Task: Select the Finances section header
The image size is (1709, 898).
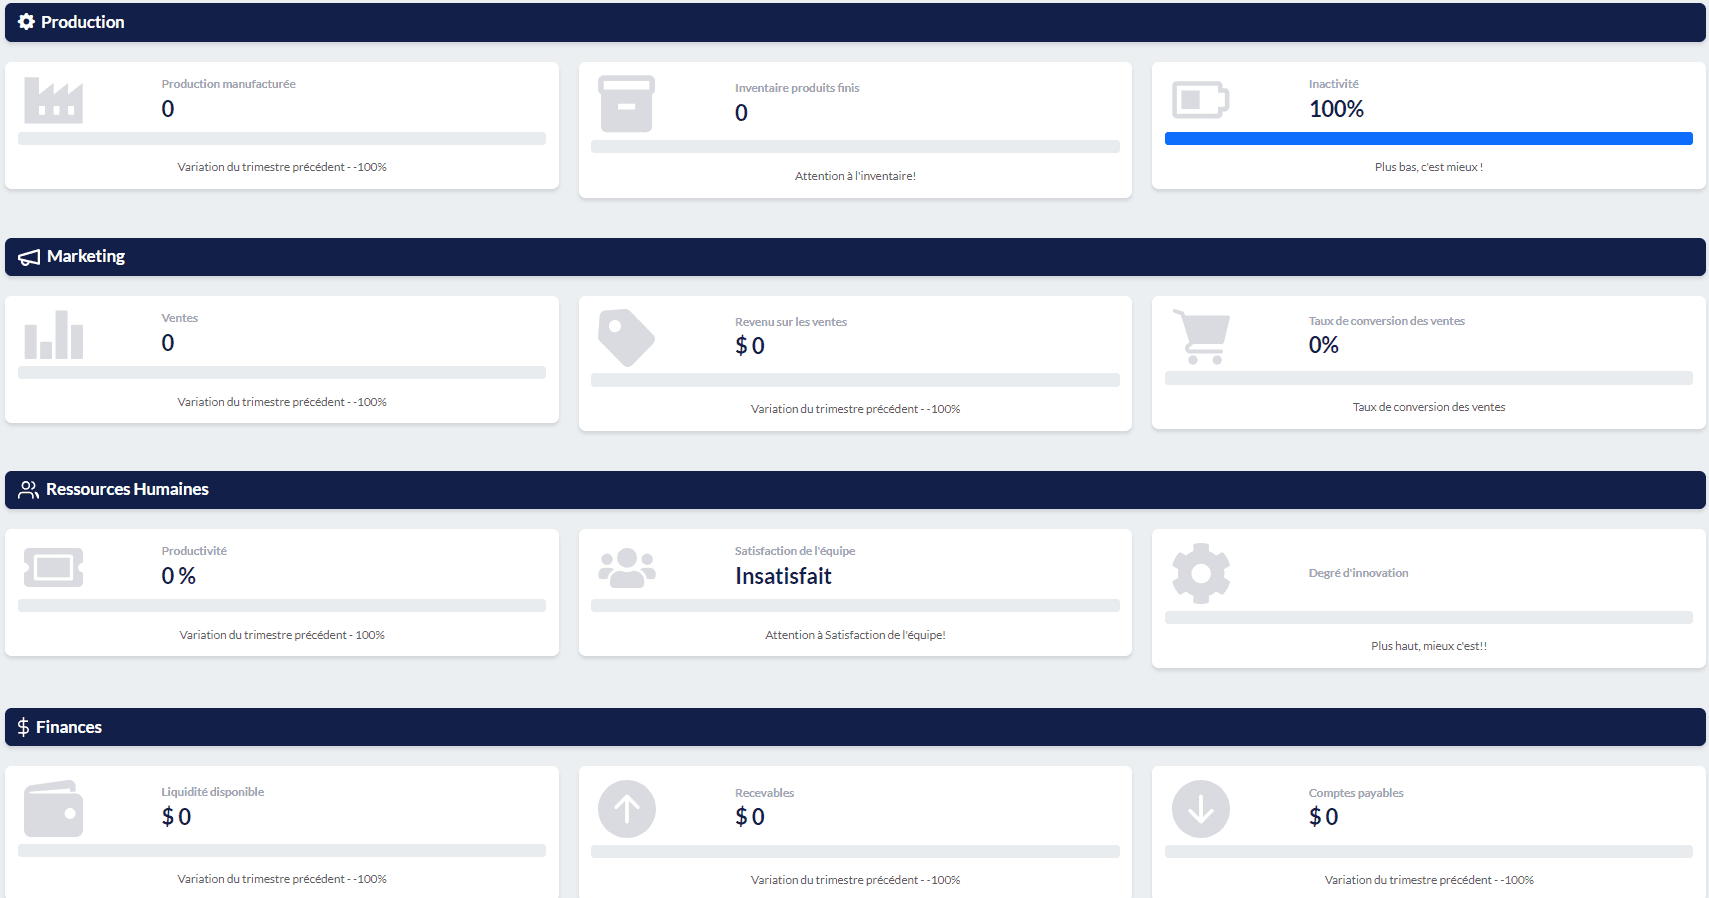Action: pyautogui.click(x=68, y=727)
